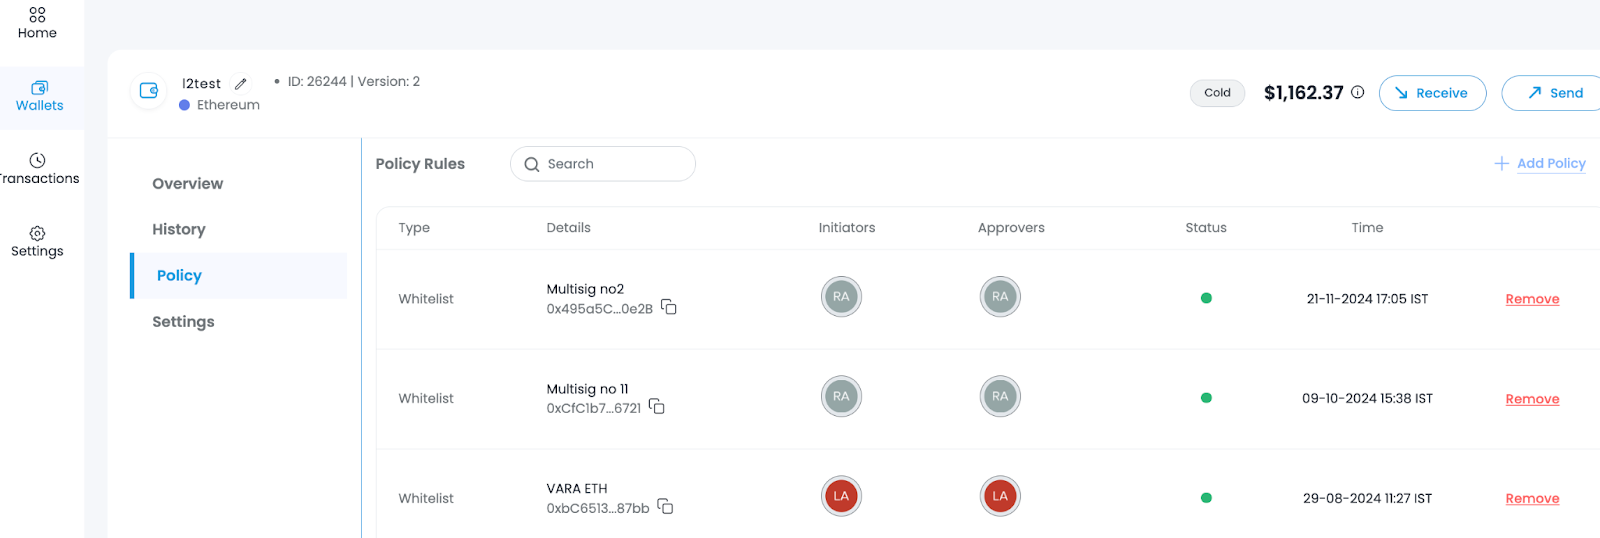
Task: Open Transactions in the left sidebar
Action: point(38,168)
